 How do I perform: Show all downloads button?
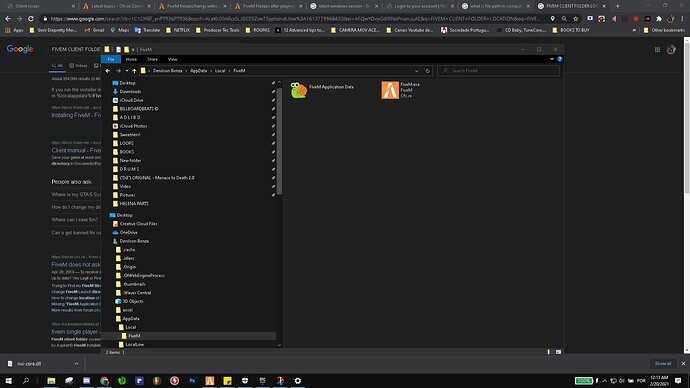[663, 363]
